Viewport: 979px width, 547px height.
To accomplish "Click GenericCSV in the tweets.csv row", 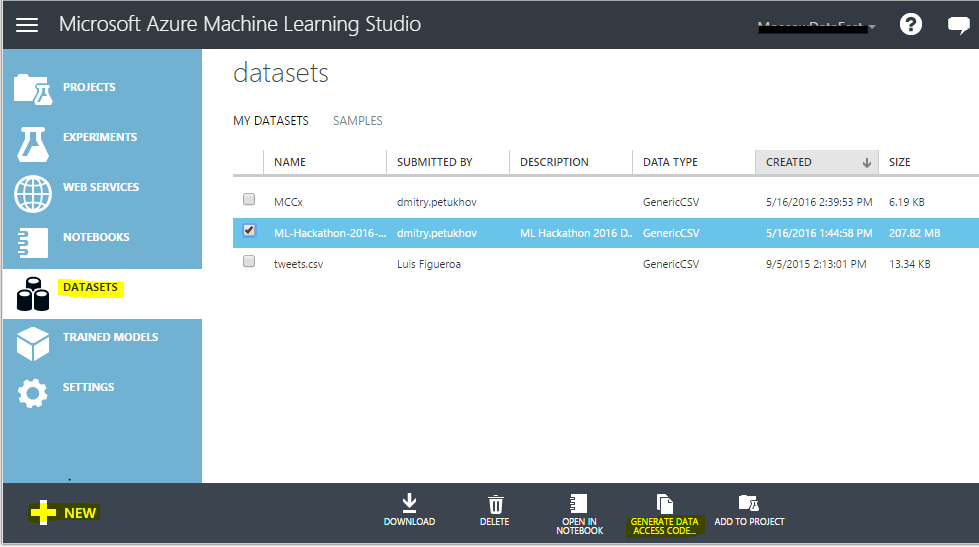I will [671, 264].
